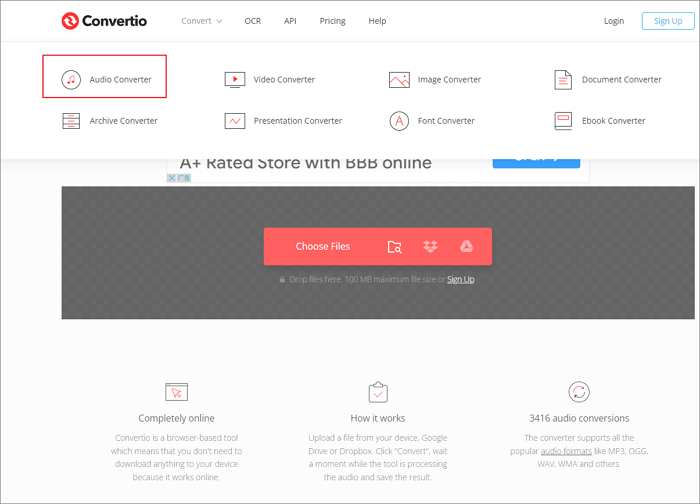Select Image Converter label
Image resolution: width=700 pixels, height=504 pixels.
coord(450,79)
